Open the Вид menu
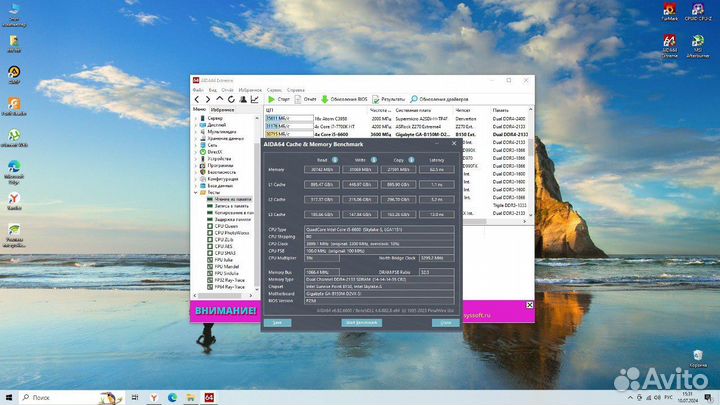This screenshot has width=720, height=405. coord(213,90)
